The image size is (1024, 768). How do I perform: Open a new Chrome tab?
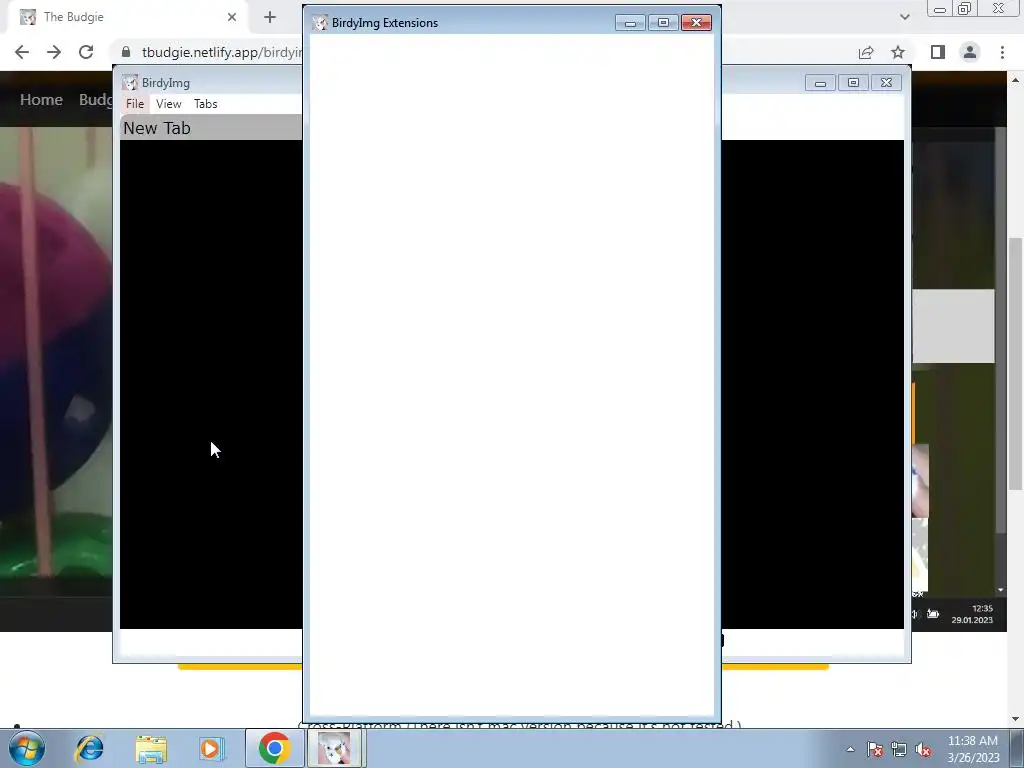[x=270, y=17]
